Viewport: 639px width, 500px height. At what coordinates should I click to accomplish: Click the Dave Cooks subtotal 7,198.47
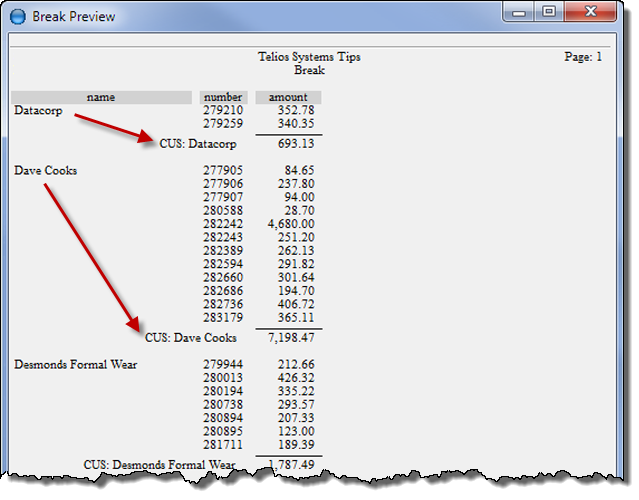[290, 338]
